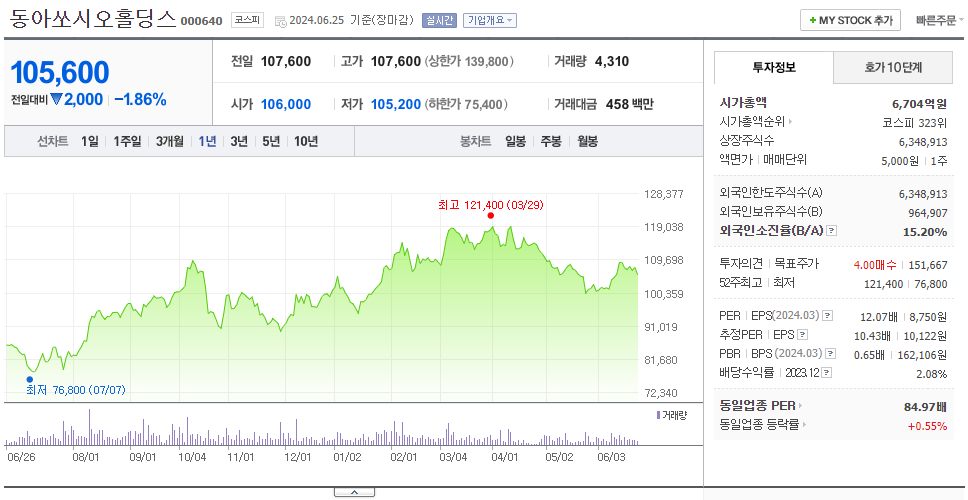
Task: Click the 4.00매수 investment opinion value
Action: (x=875, y=265)
